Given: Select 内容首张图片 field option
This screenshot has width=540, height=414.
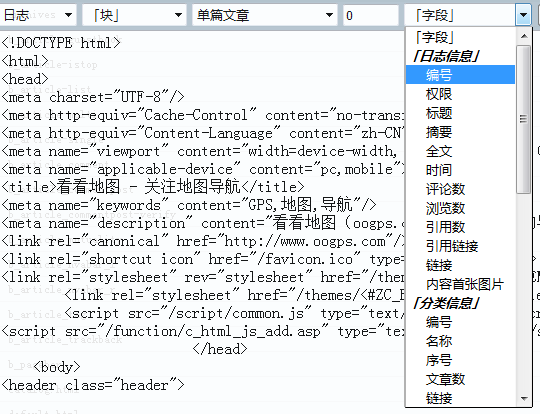Looking at the screenshot, I should [460, 284].
